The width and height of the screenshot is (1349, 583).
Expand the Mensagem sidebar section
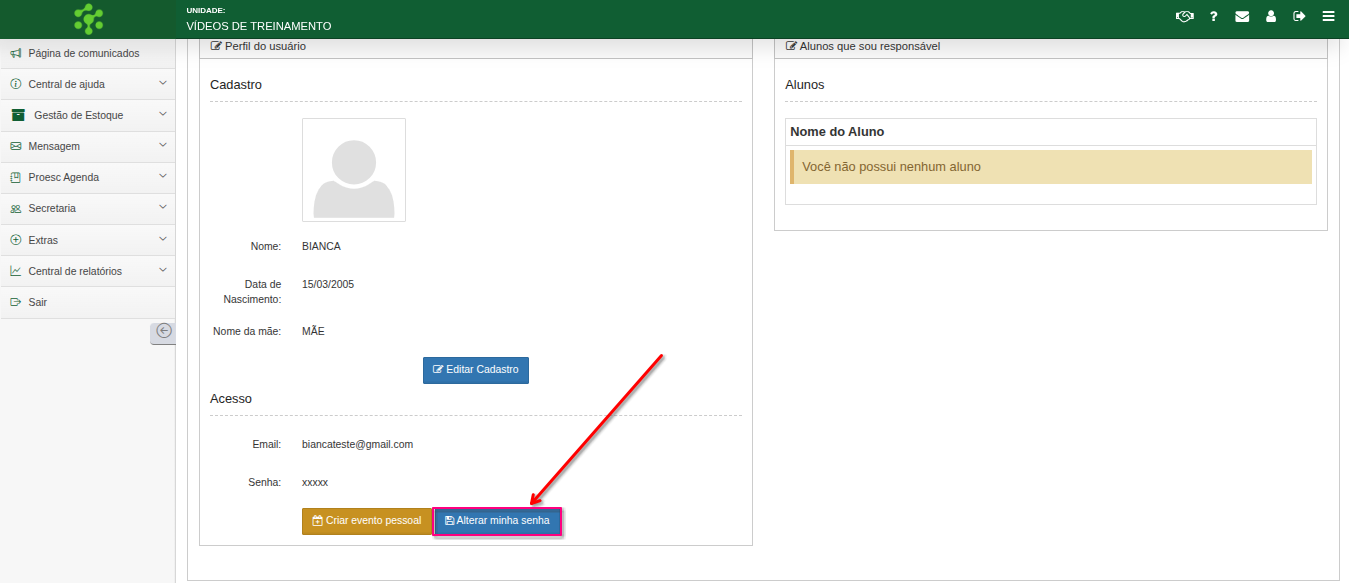tap(88, 146)
